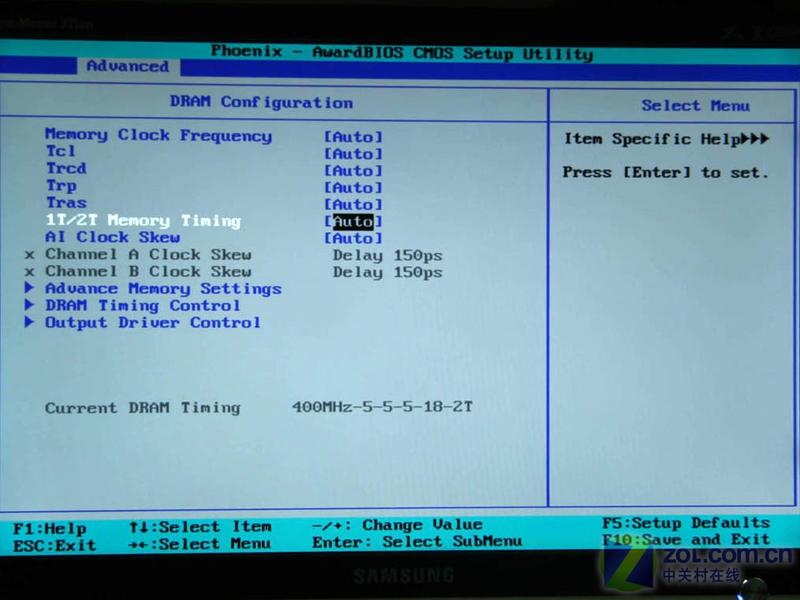Open DRAM Timing Control submenu
The height and width of the screenshot is (600, 800).
tap(143, 306)
